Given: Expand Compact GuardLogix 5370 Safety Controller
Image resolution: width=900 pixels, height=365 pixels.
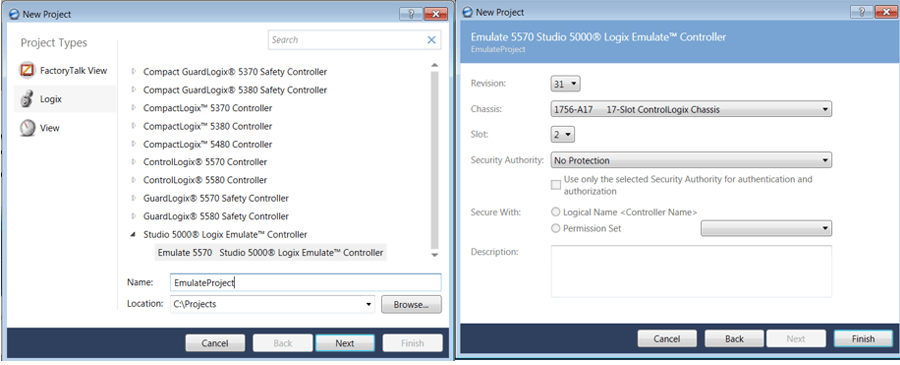Looking at the screenshot, I should pos(134,72).
